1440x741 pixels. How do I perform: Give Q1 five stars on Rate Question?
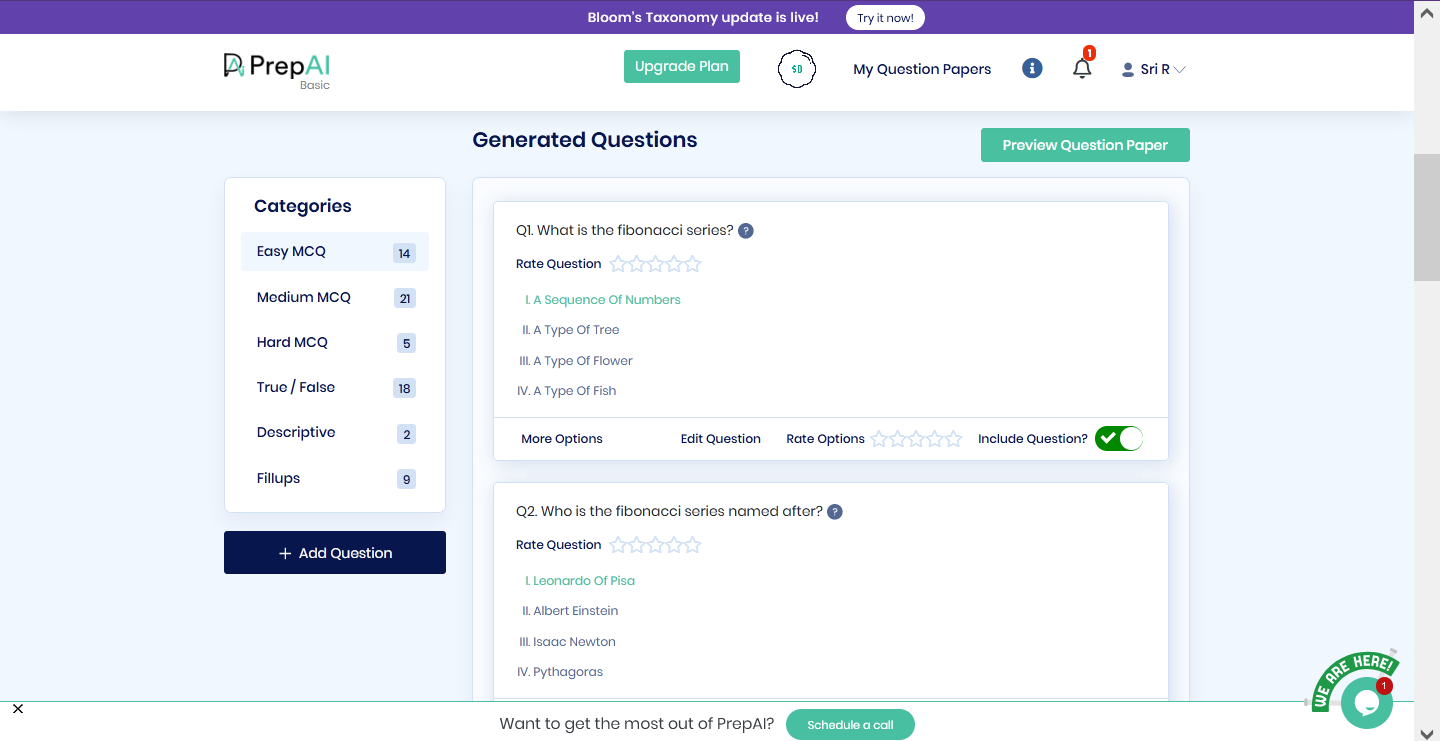(x=691, y=264)
